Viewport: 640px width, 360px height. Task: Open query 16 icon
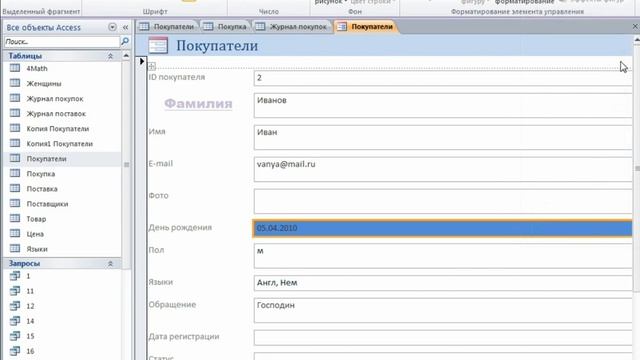tap(15, 351)
